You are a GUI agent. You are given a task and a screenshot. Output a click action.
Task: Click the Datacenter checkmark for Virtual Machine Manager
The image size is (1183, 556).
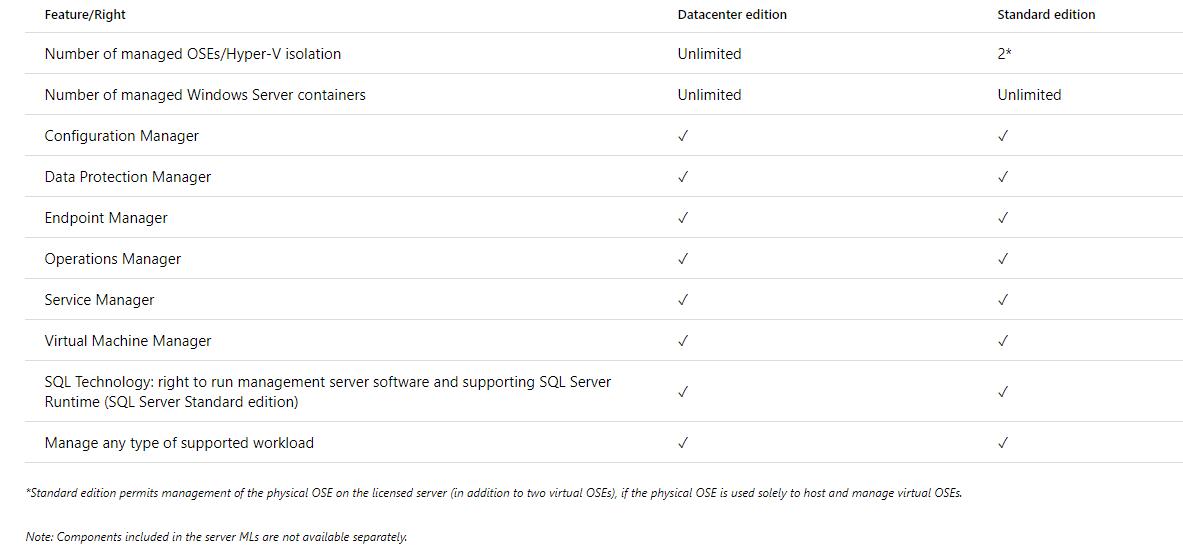[x=682, y=340]
